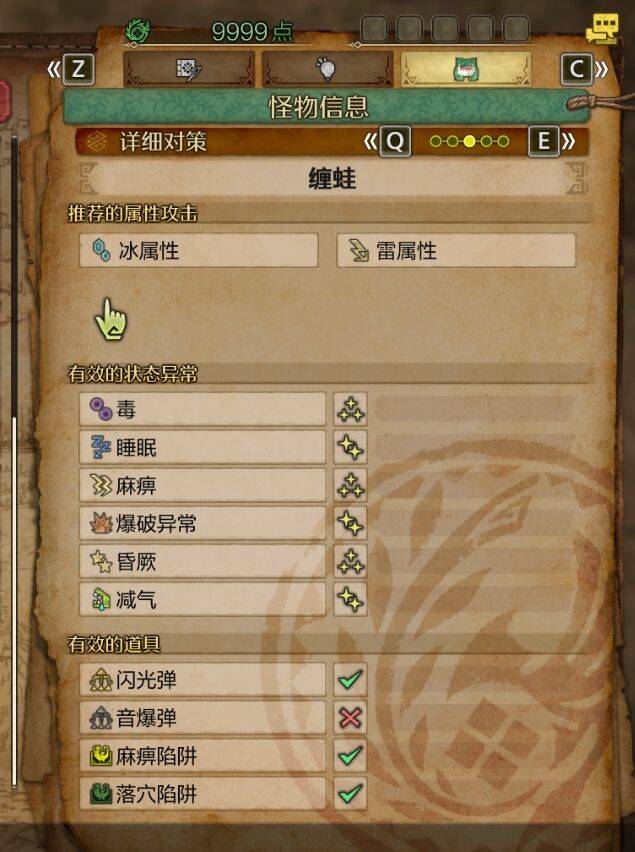Click the 毒 poison status row
This screenshot has height=852, width=635.
click(203, 409)
